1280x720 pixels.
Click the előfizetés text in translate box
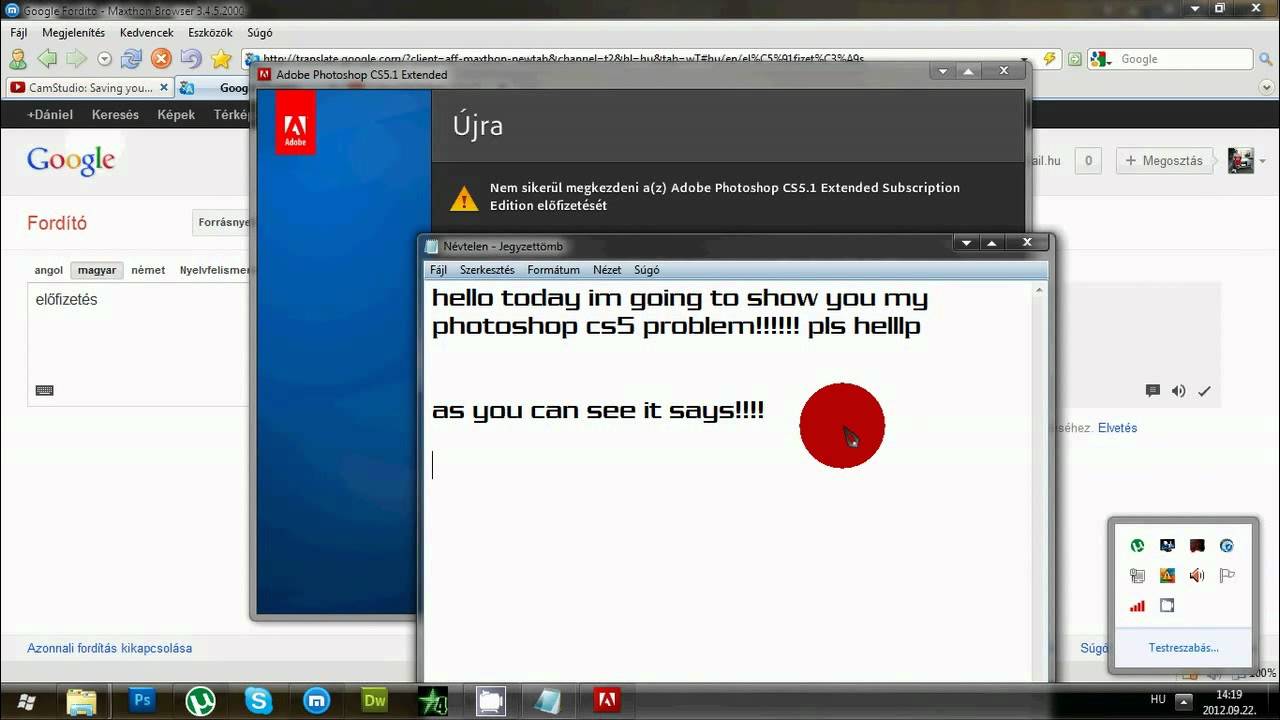(66, 299)
